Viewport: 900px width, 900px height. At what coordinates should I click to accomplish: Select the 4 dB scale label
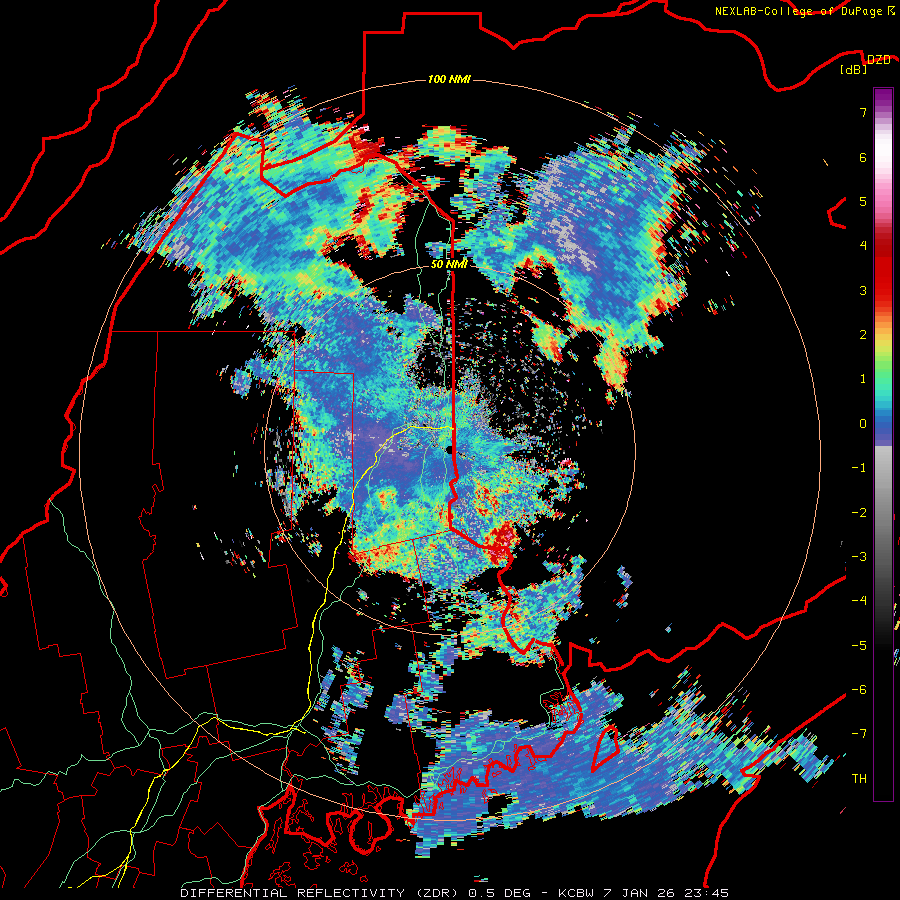pos(863,246)
